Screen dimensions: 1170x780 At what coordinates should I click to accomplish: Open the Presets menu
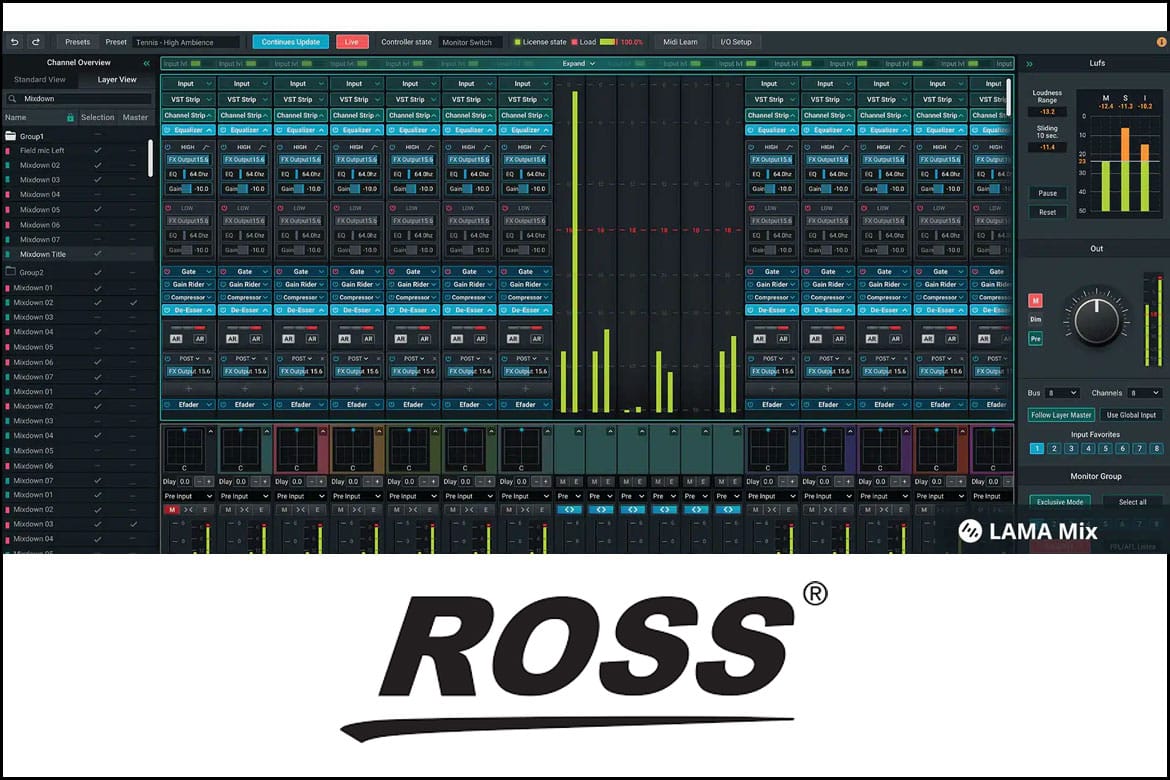(x=77, y=42)
